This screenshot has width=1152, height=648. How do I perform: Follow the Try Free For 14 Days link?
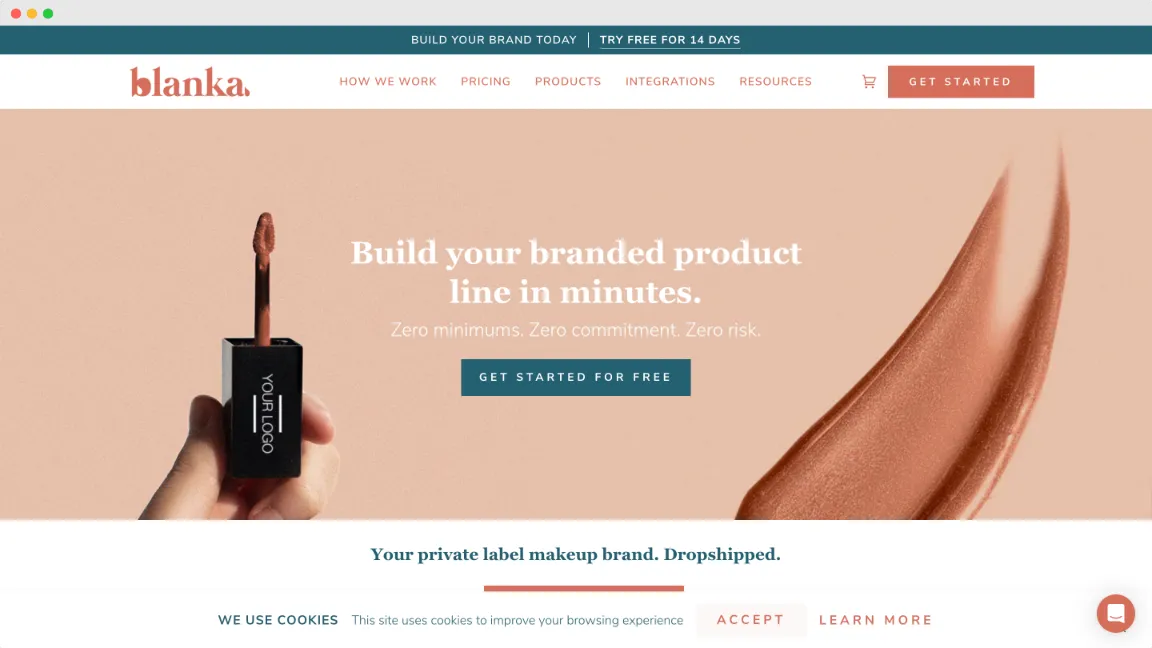tap(669, 40)
